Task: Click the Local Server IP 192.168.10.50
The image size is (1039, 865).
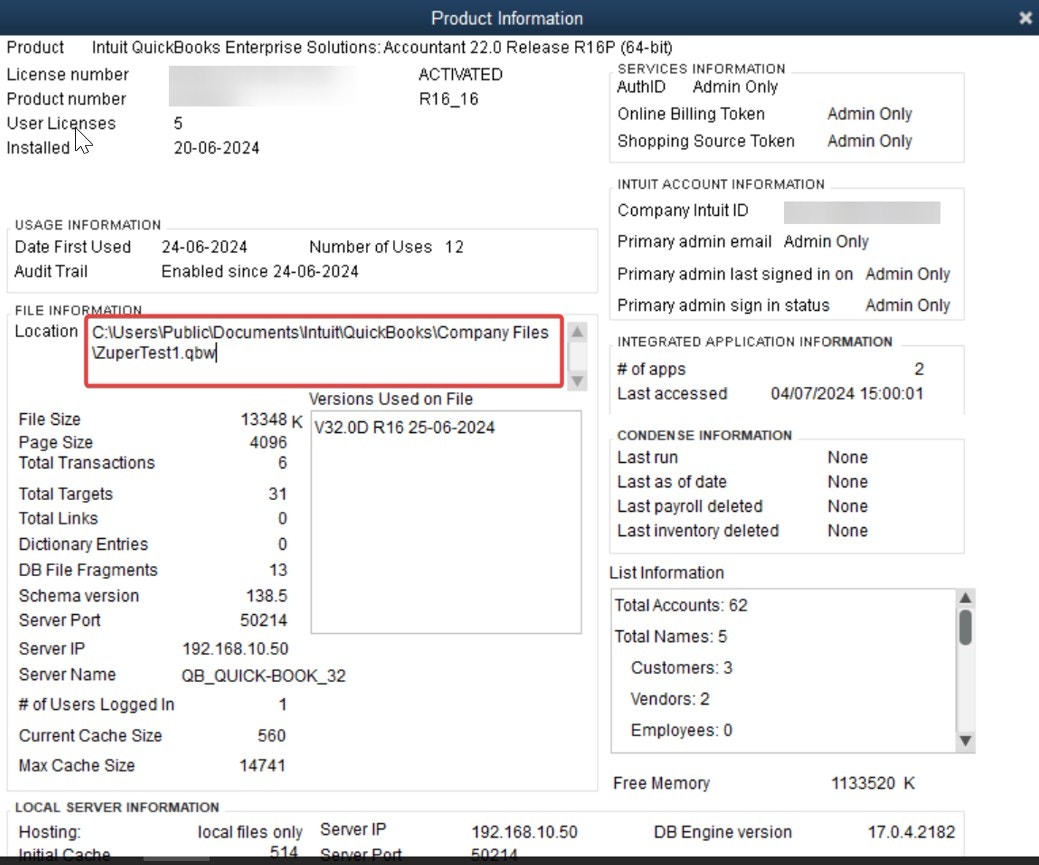Action: click(x=524, y=832)
